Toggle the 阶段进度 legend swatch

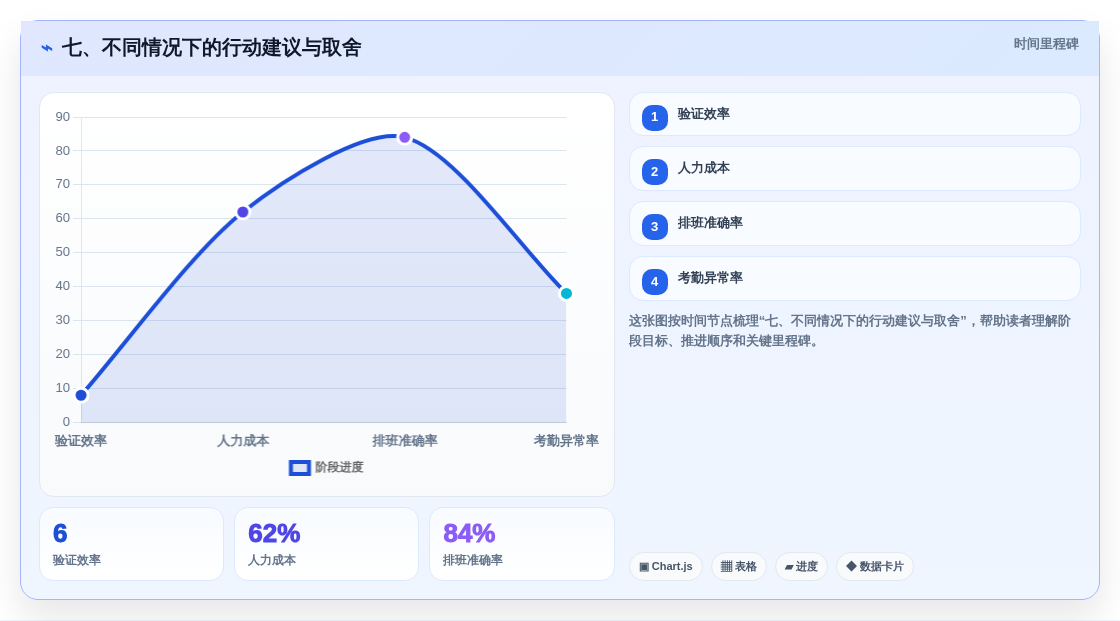tap(299, 468)
